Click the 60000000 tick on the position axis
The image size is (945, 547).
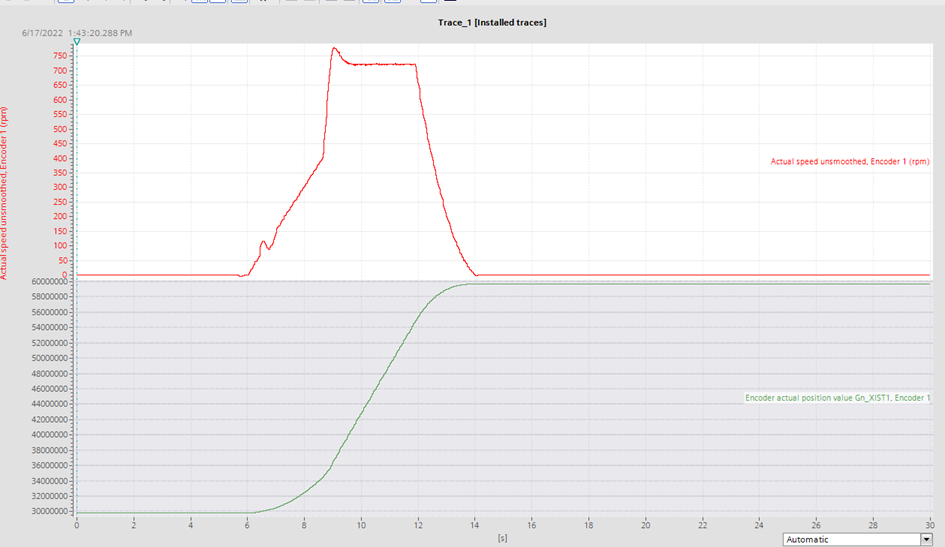click(x=50, y=282)
